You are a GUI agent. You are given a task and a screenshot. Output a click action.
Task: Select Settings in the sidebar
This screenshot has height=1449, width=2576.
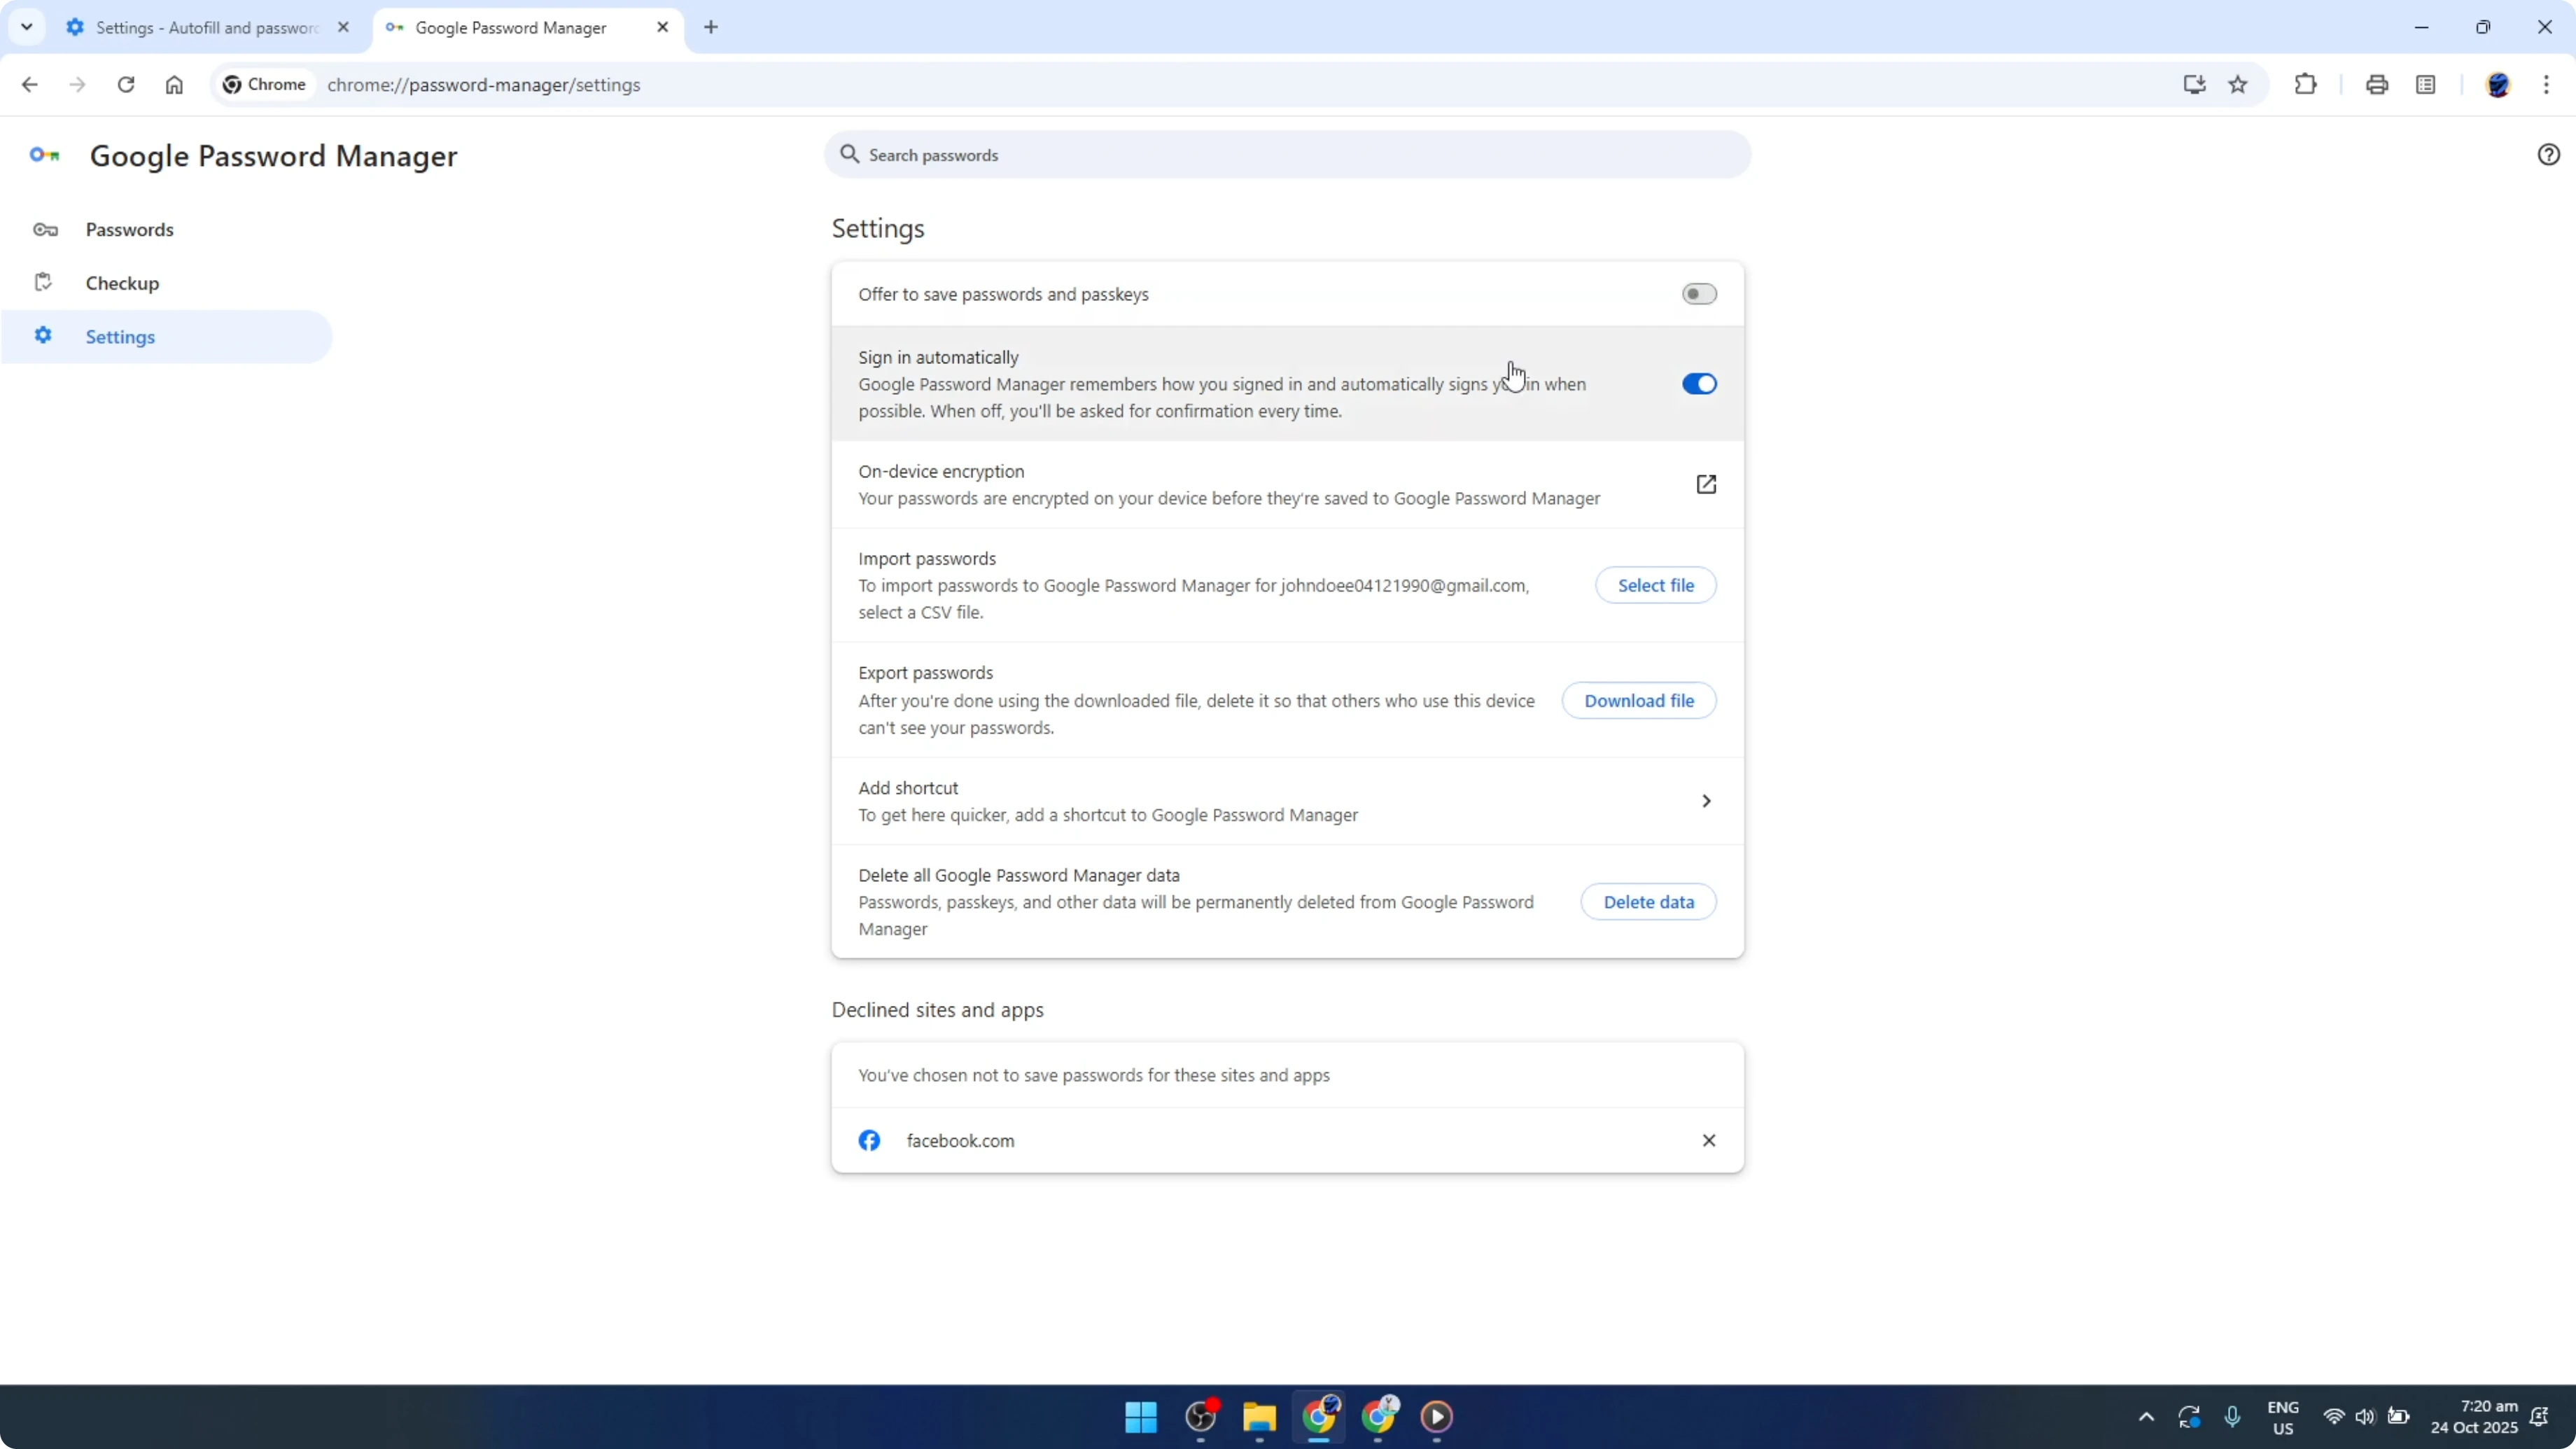click(x=120, y=337)
